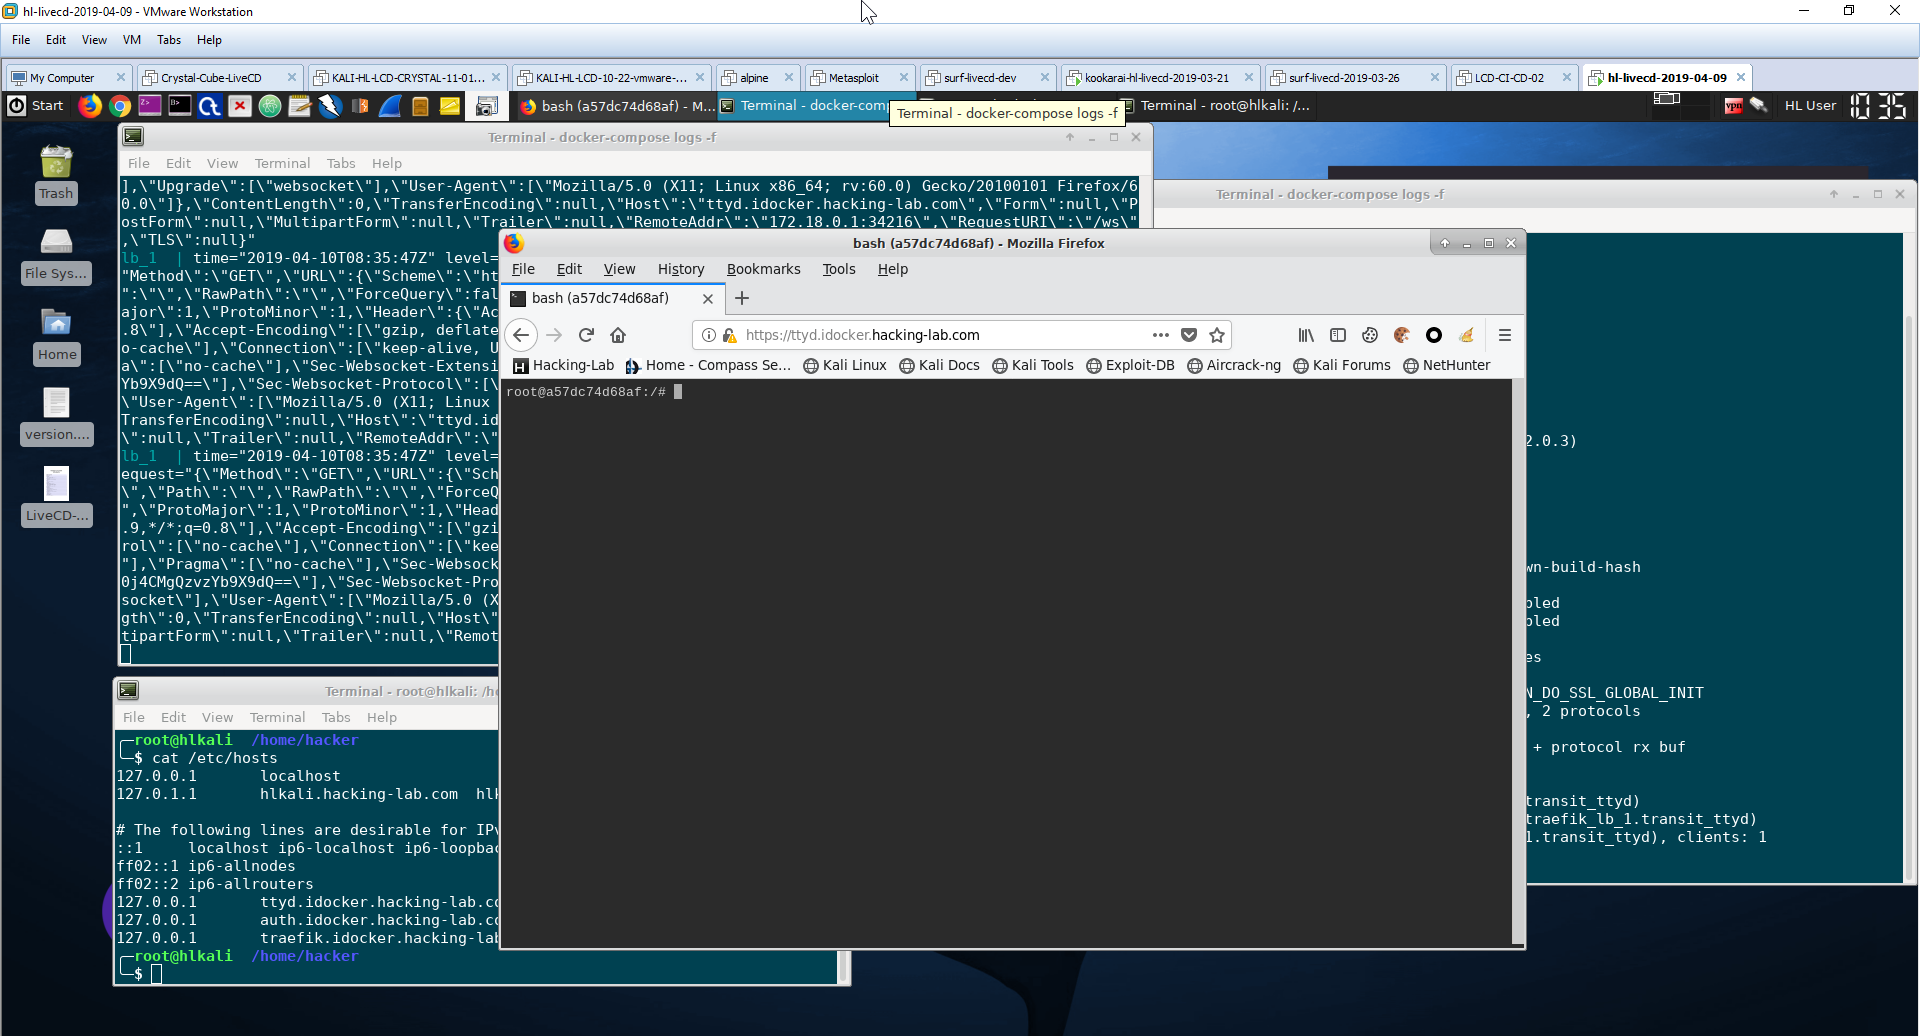Click the outlined cookie extension icon
1920x1036 pixels.
coord(1370,335)
